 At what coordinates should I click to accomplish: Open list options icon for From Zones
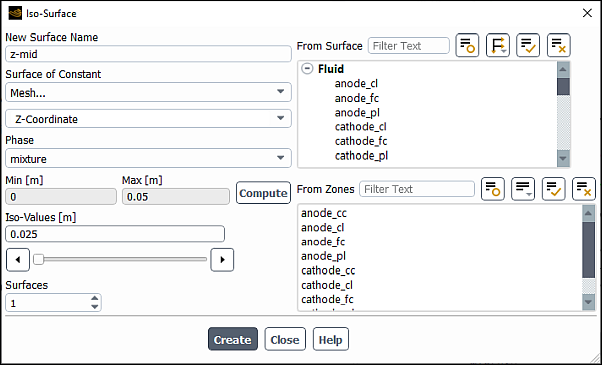523,189
